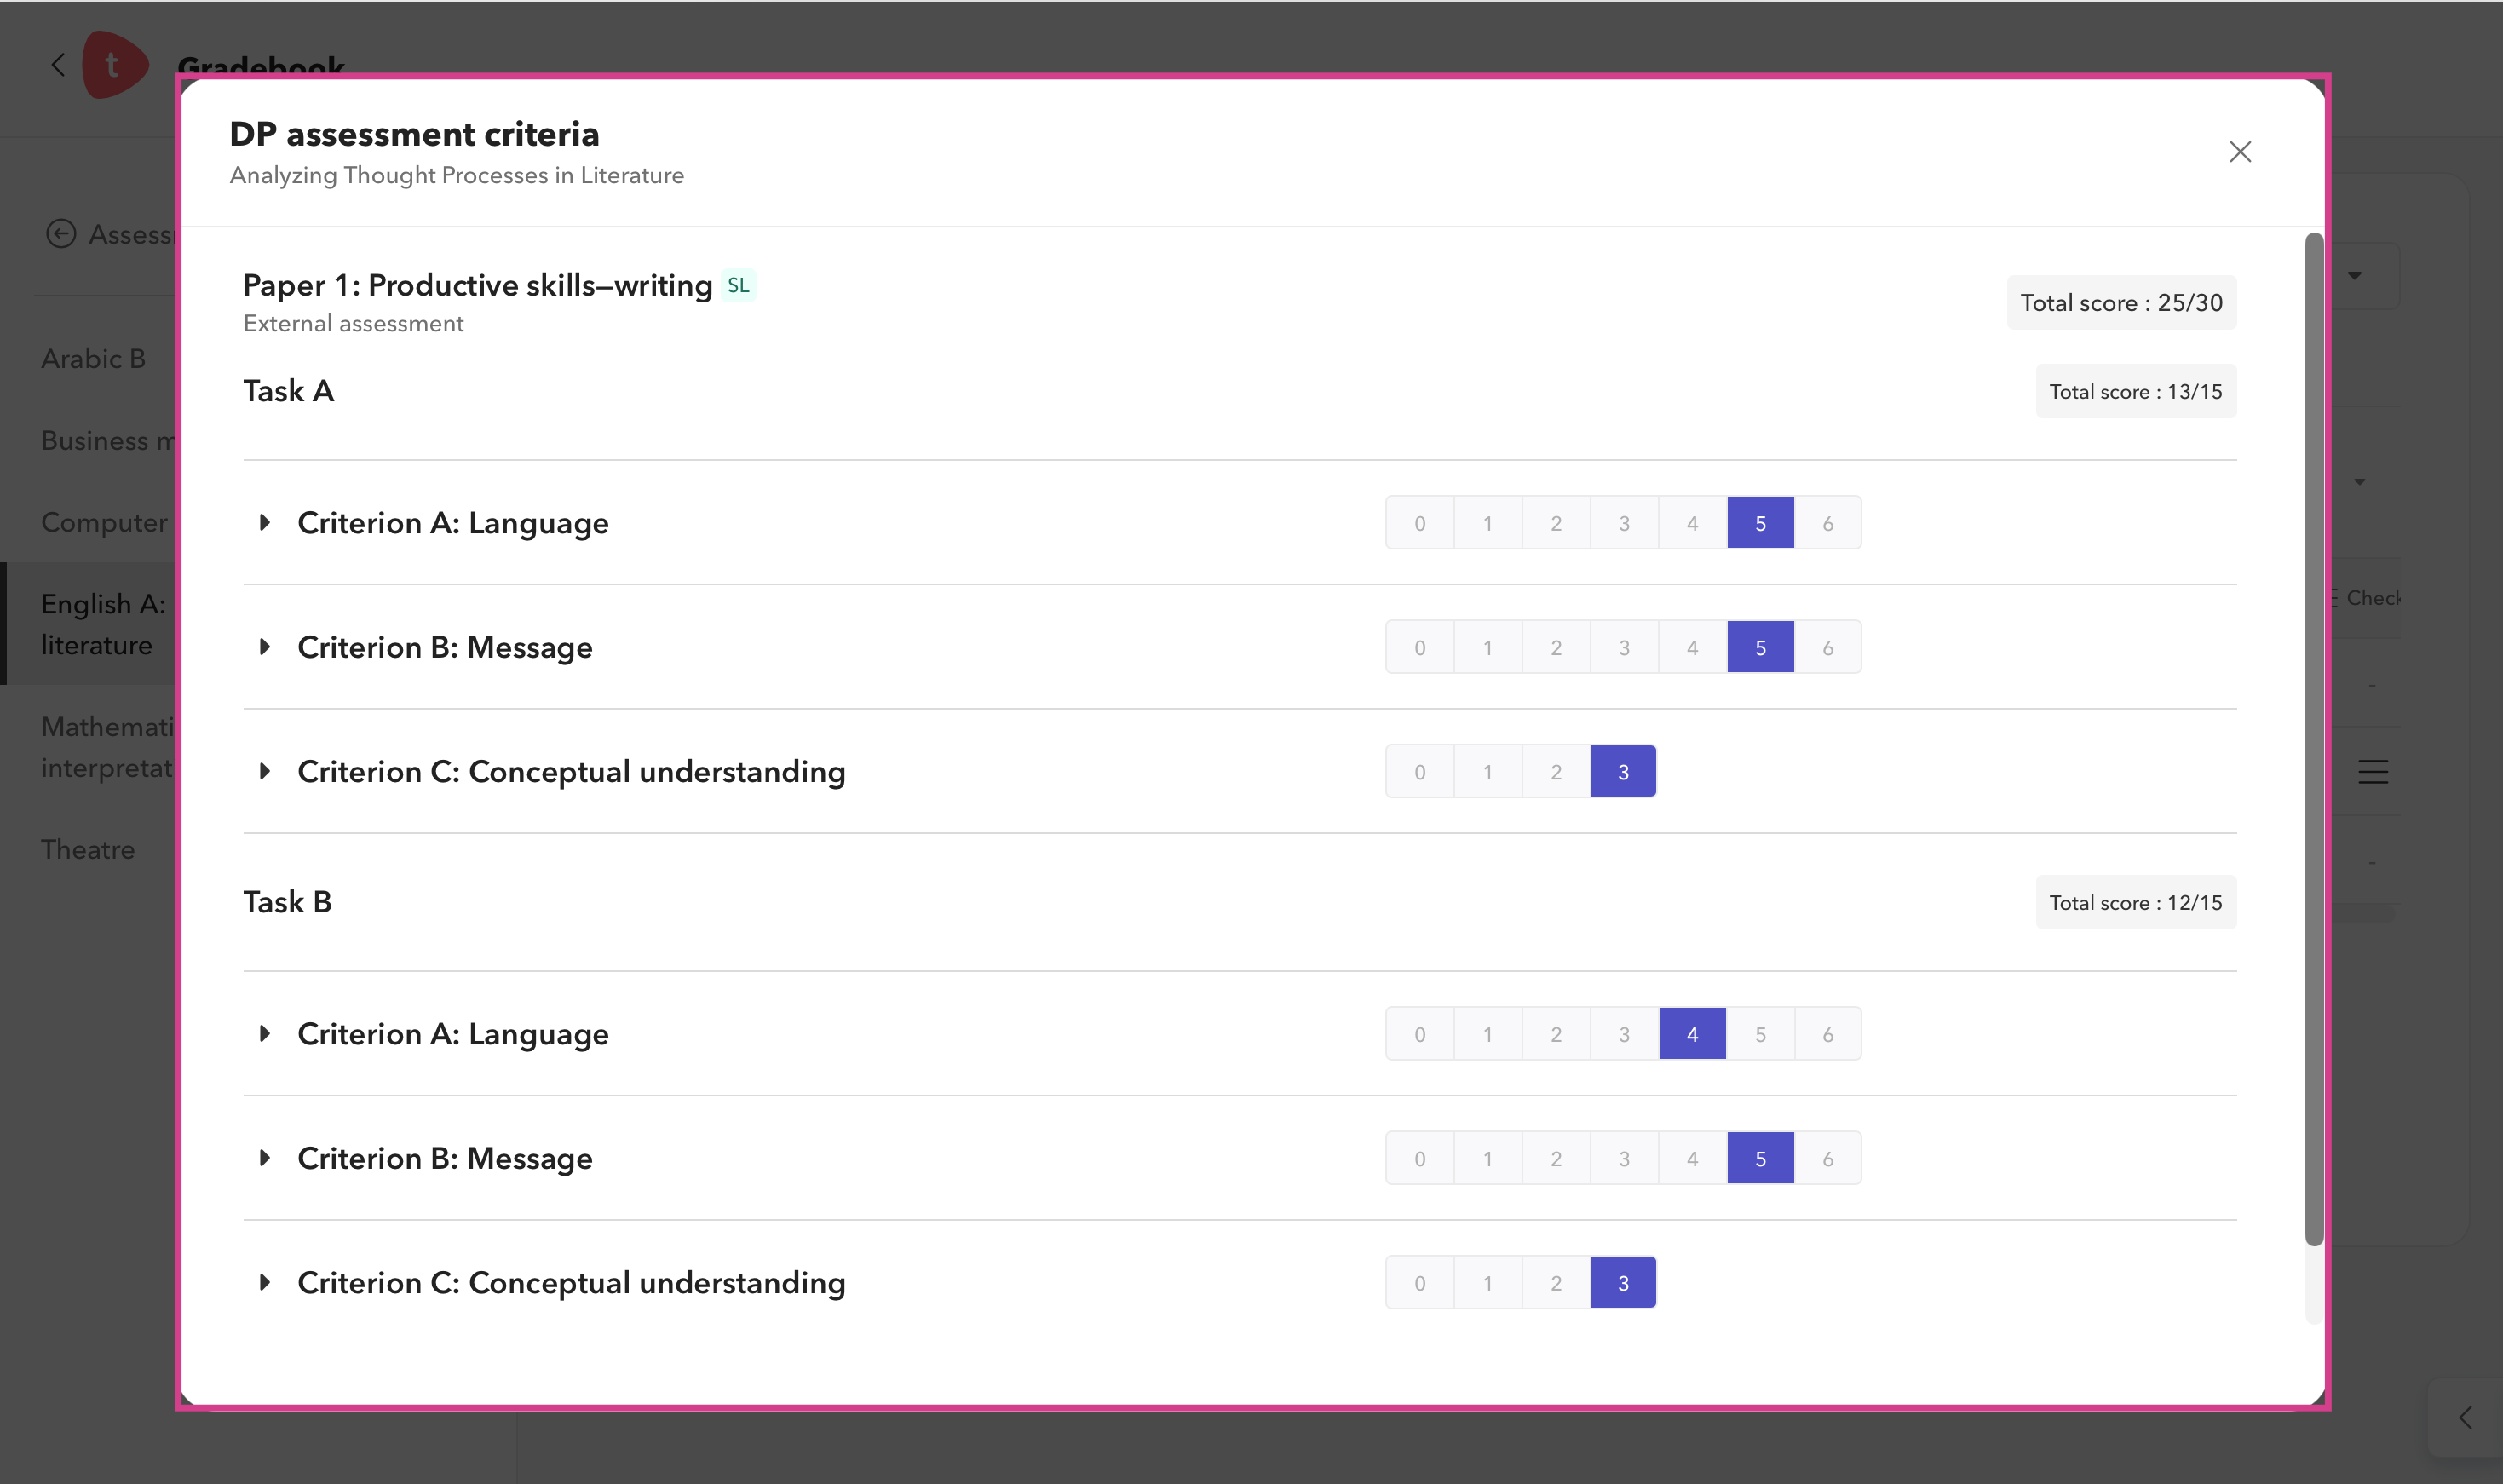Set Task B Conceptual understanding to 1
2503x1484 pixels.
[x=1488, y=1283]
